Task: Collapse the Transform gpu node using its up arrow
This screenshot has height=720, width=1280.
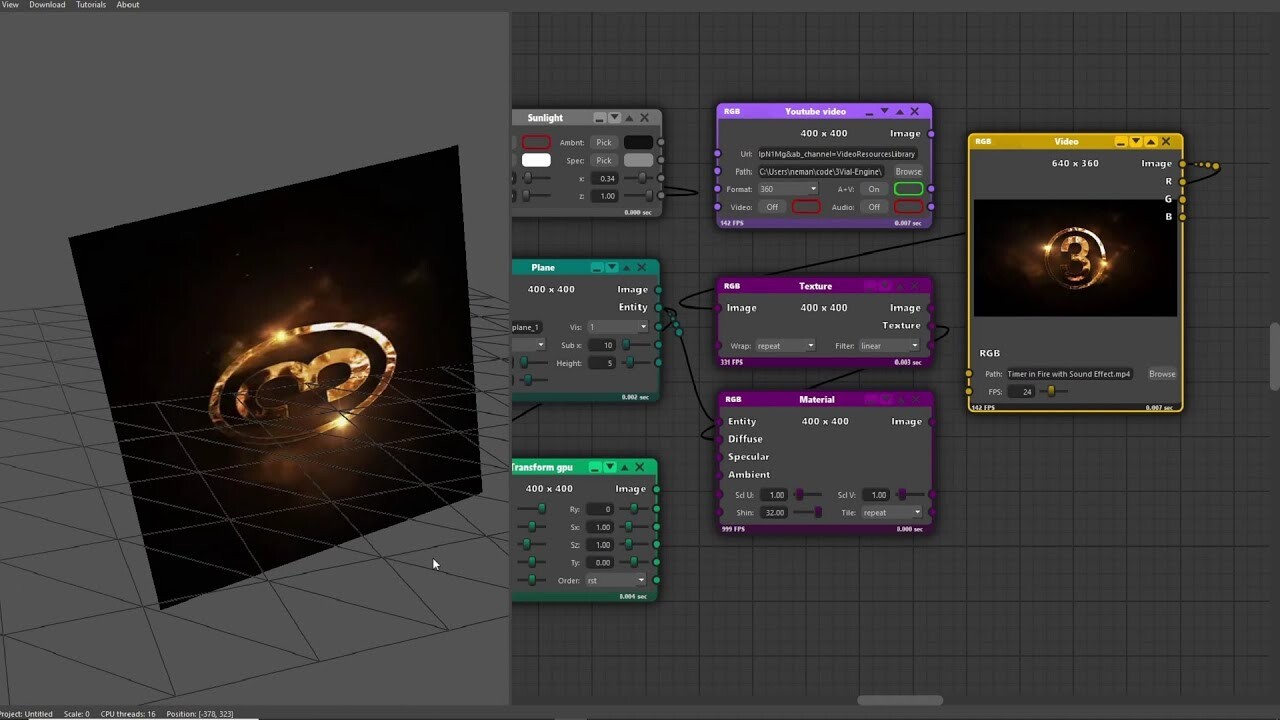Action: [624, 466]
